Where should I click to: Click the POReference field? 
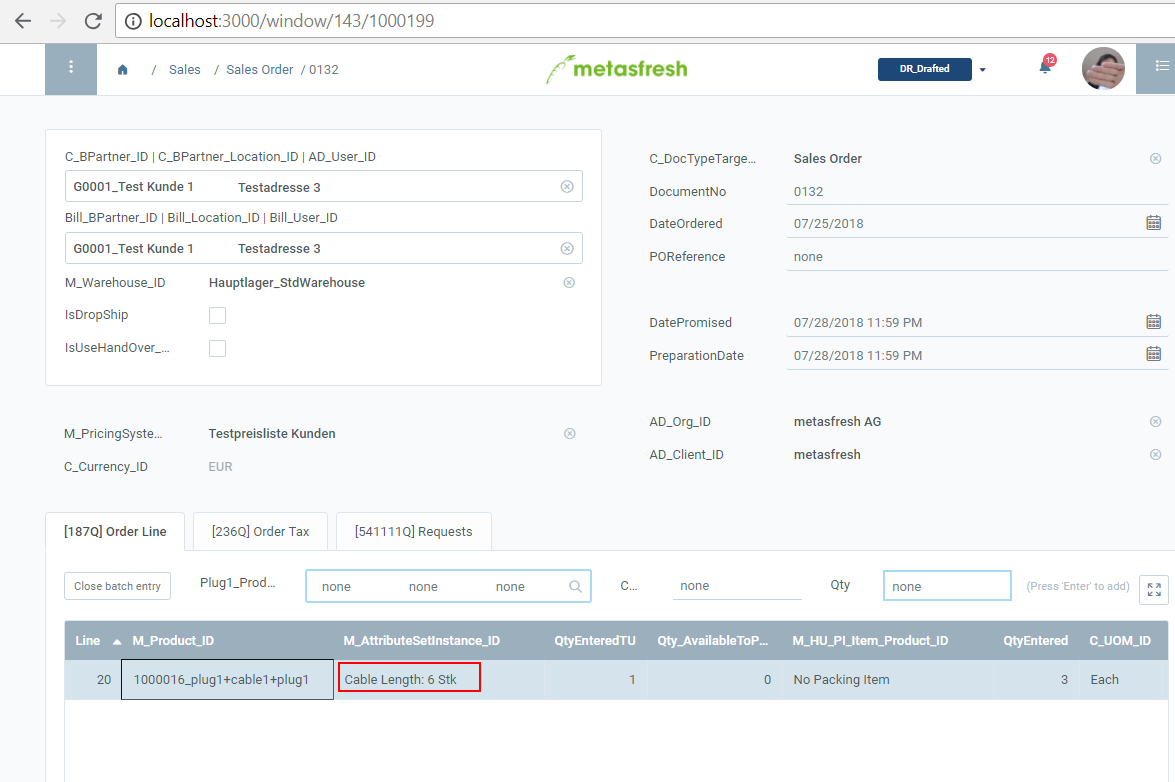click(x=976, y=257)
